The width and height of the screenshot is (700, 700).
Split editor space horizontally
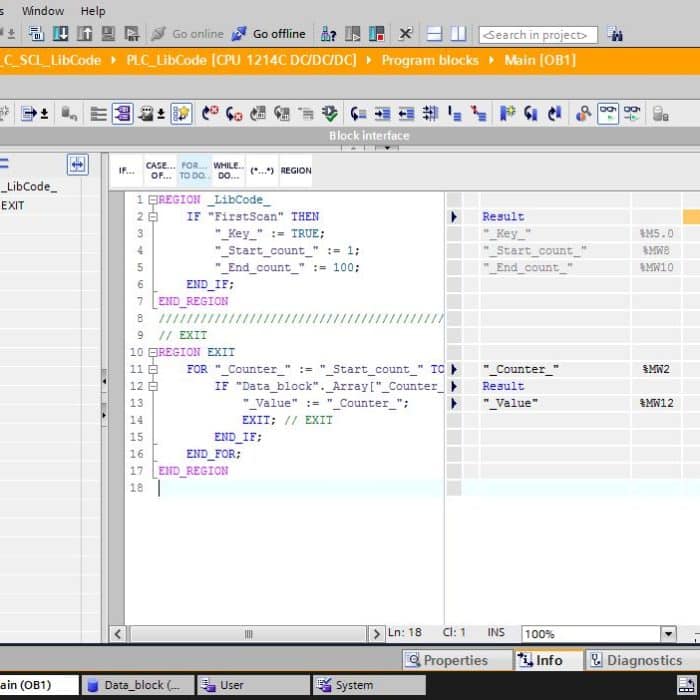434,33
